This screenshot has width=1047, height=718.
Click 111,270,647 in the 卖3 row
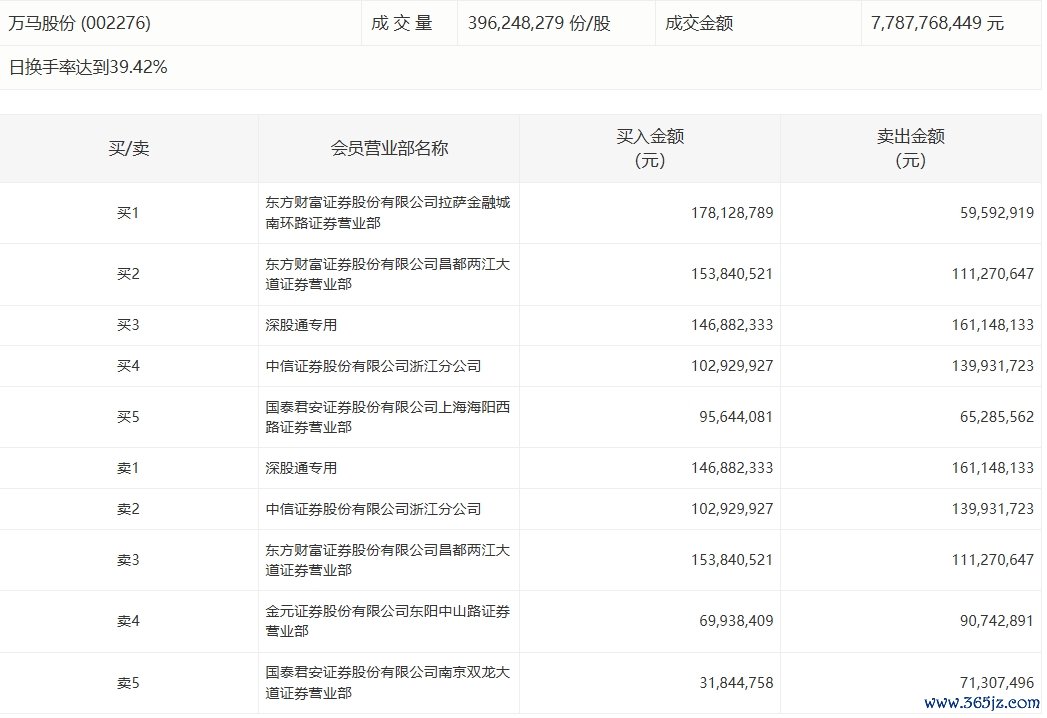[x=993, y=560]
